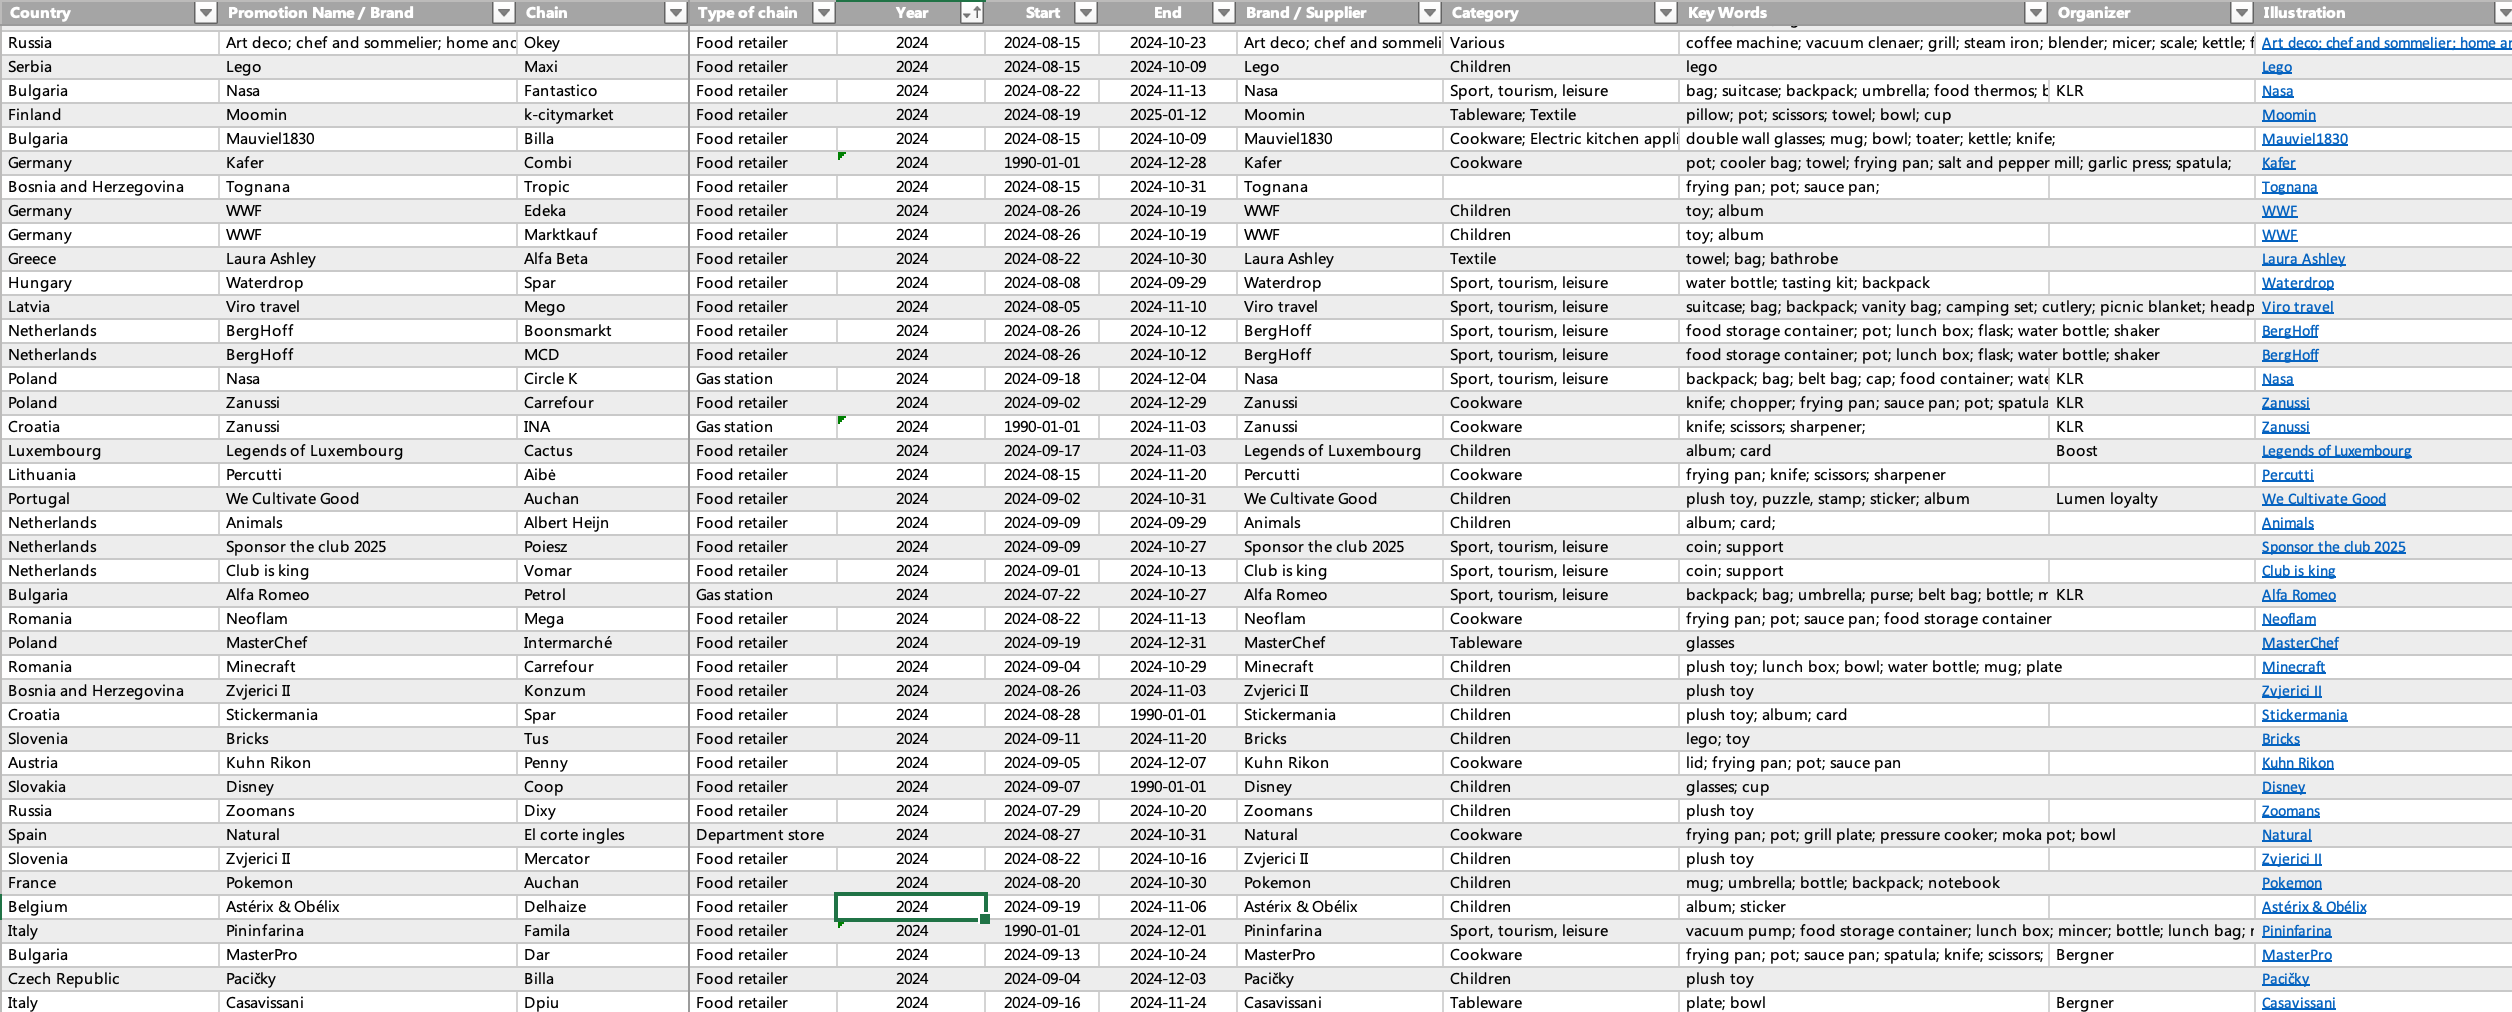The height and width of the screenshot is (1012, 2512).
Task: Select the El corte ingles chain cell
Action: (574, 835)
